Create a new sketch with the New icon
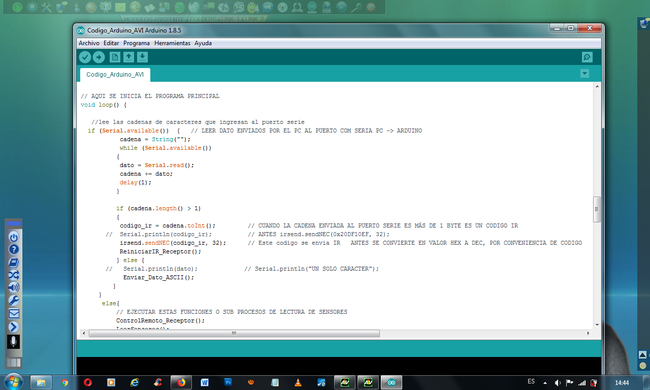Viewport: 650px width, 390px height. (115, 57)
